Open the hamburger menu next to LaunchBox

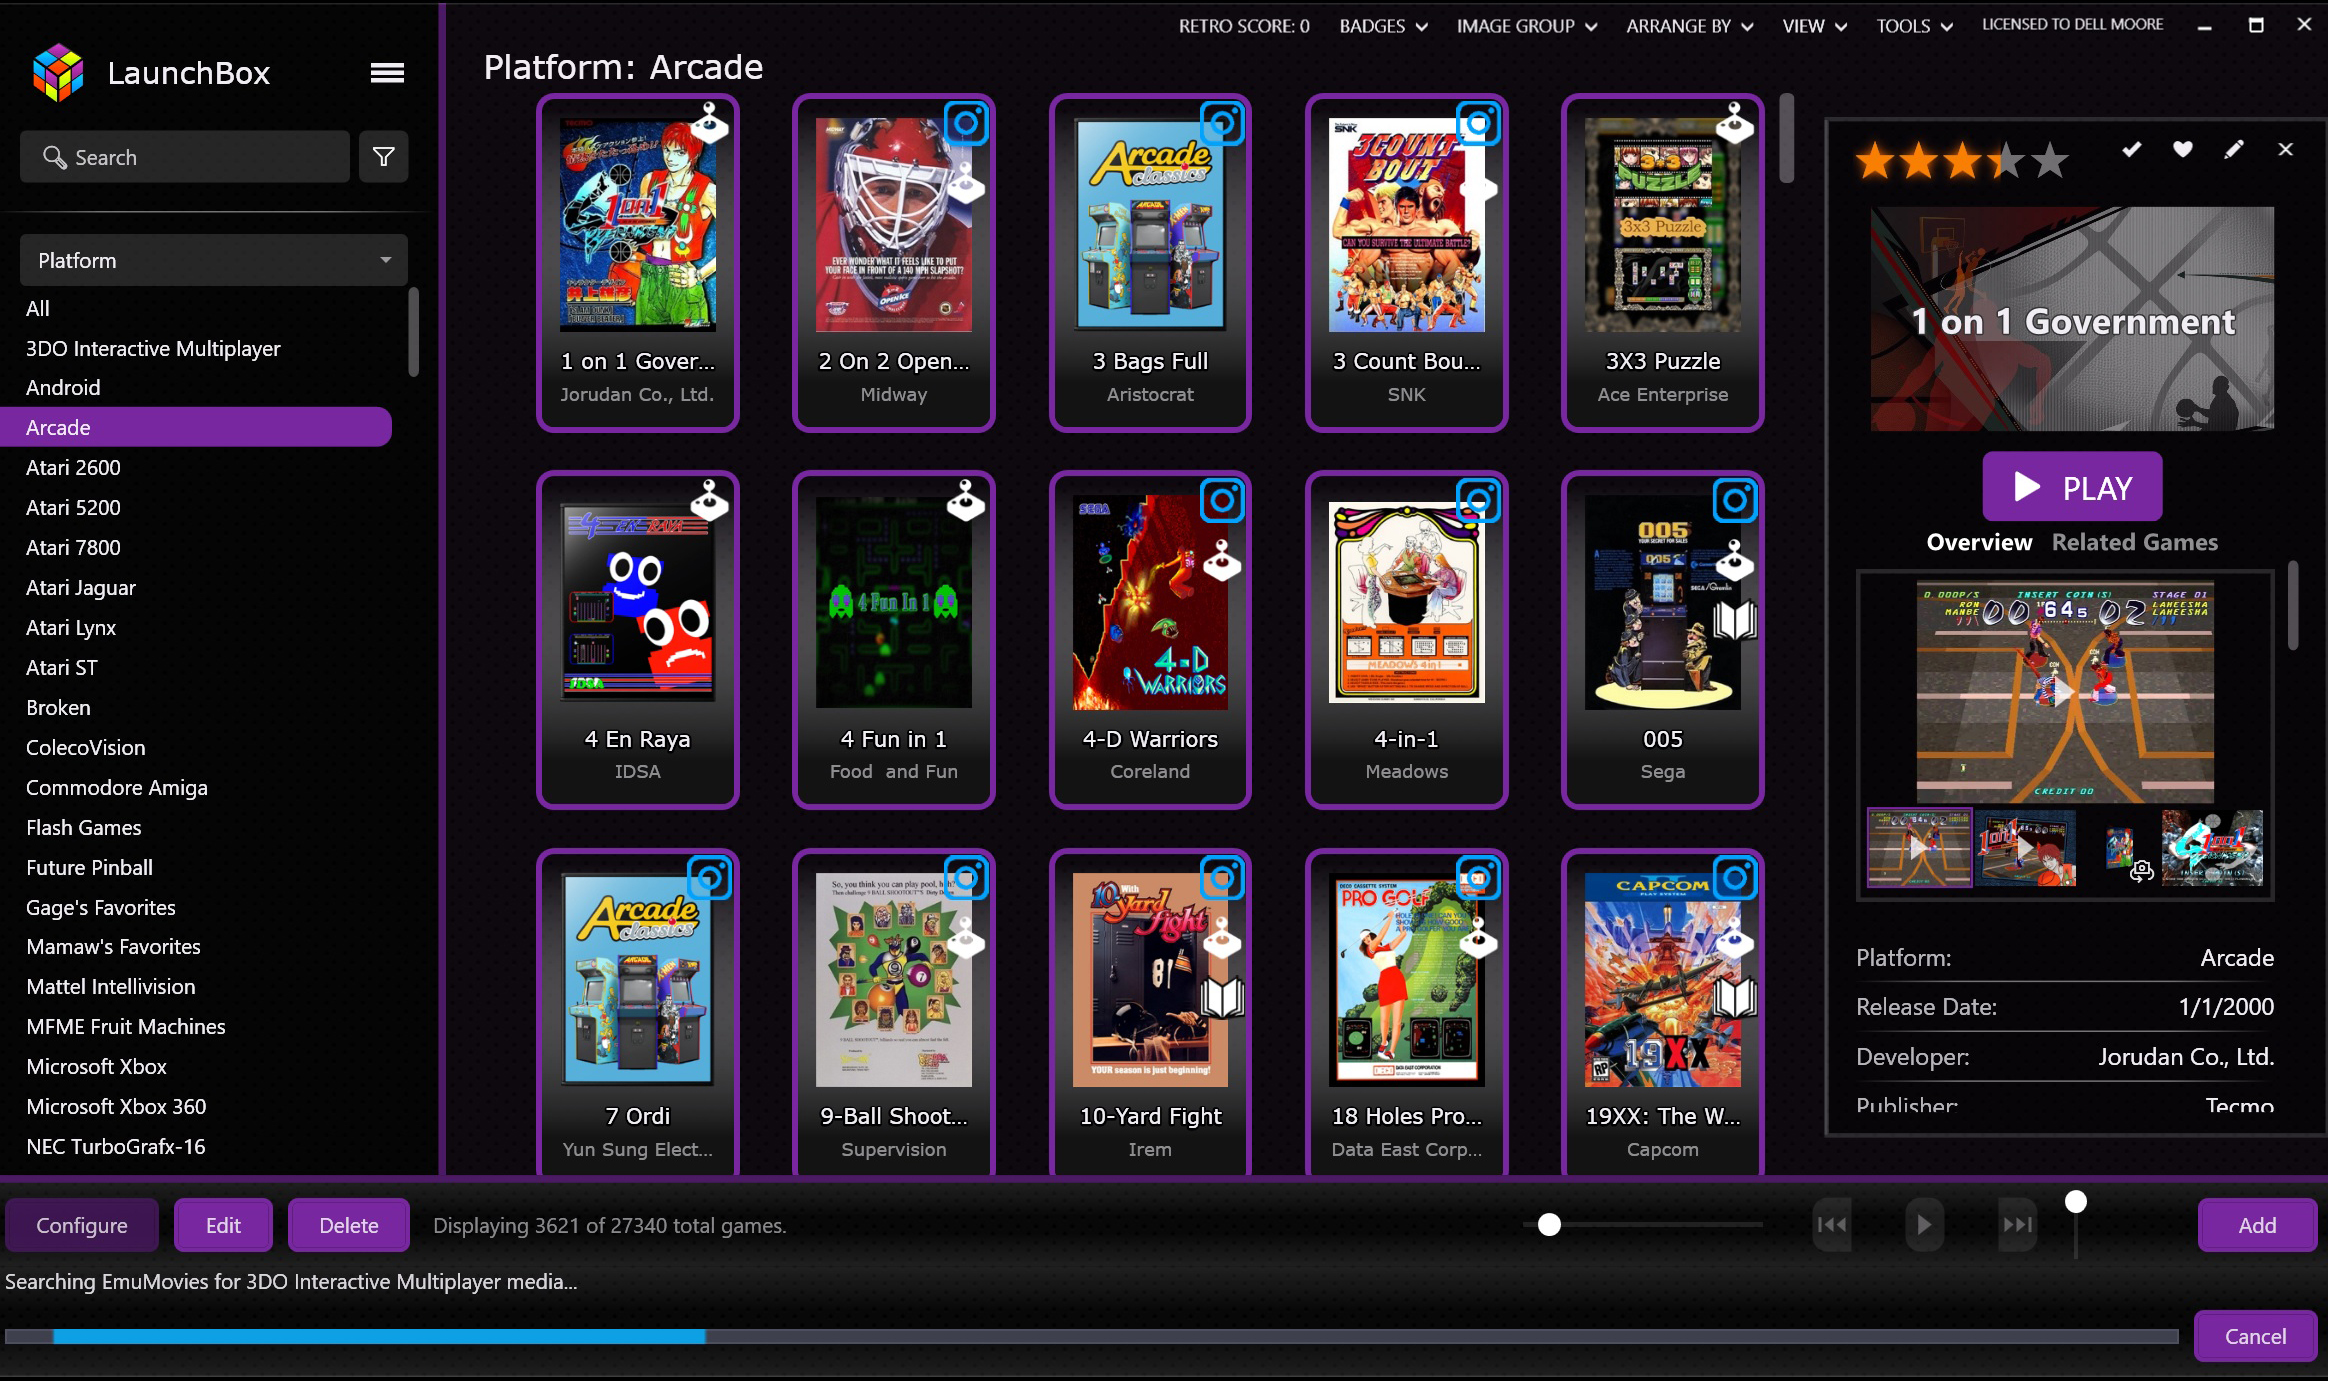point(387,73)
